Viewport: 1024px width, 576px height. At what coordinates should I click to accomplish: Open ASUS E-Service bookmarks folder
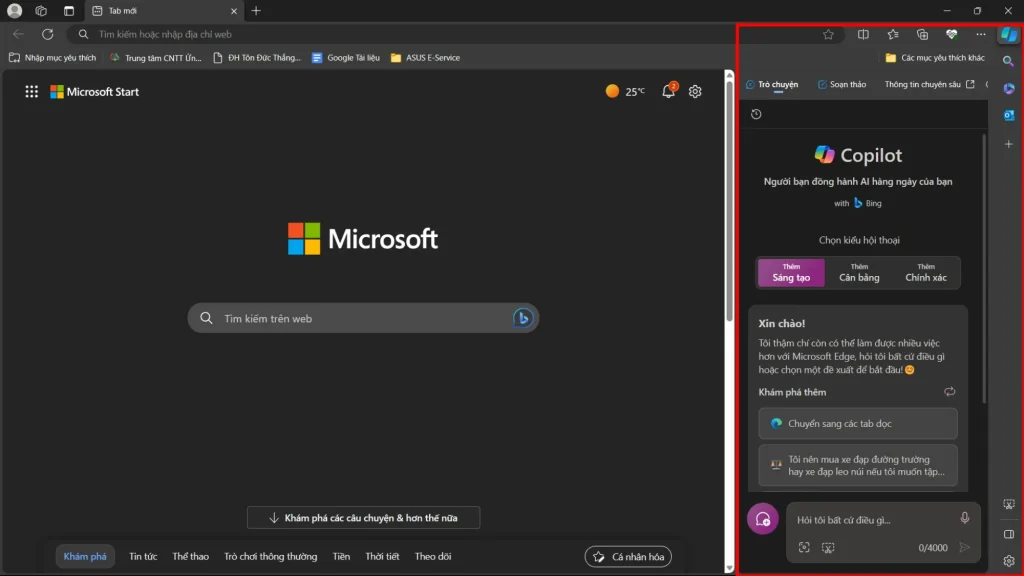pyautogui.click(x=425, y=57)
